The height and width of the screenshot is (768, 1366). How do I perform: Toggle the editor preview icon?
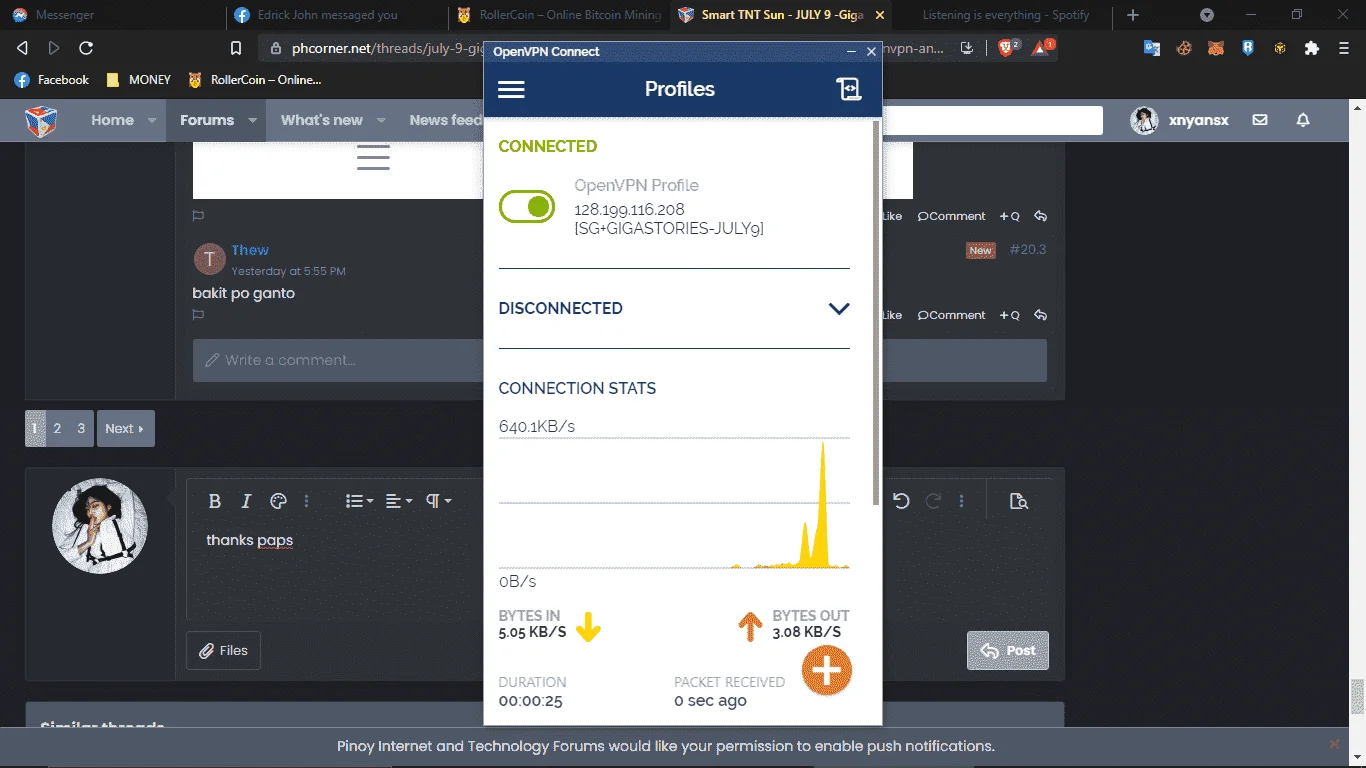(1019, 501)
